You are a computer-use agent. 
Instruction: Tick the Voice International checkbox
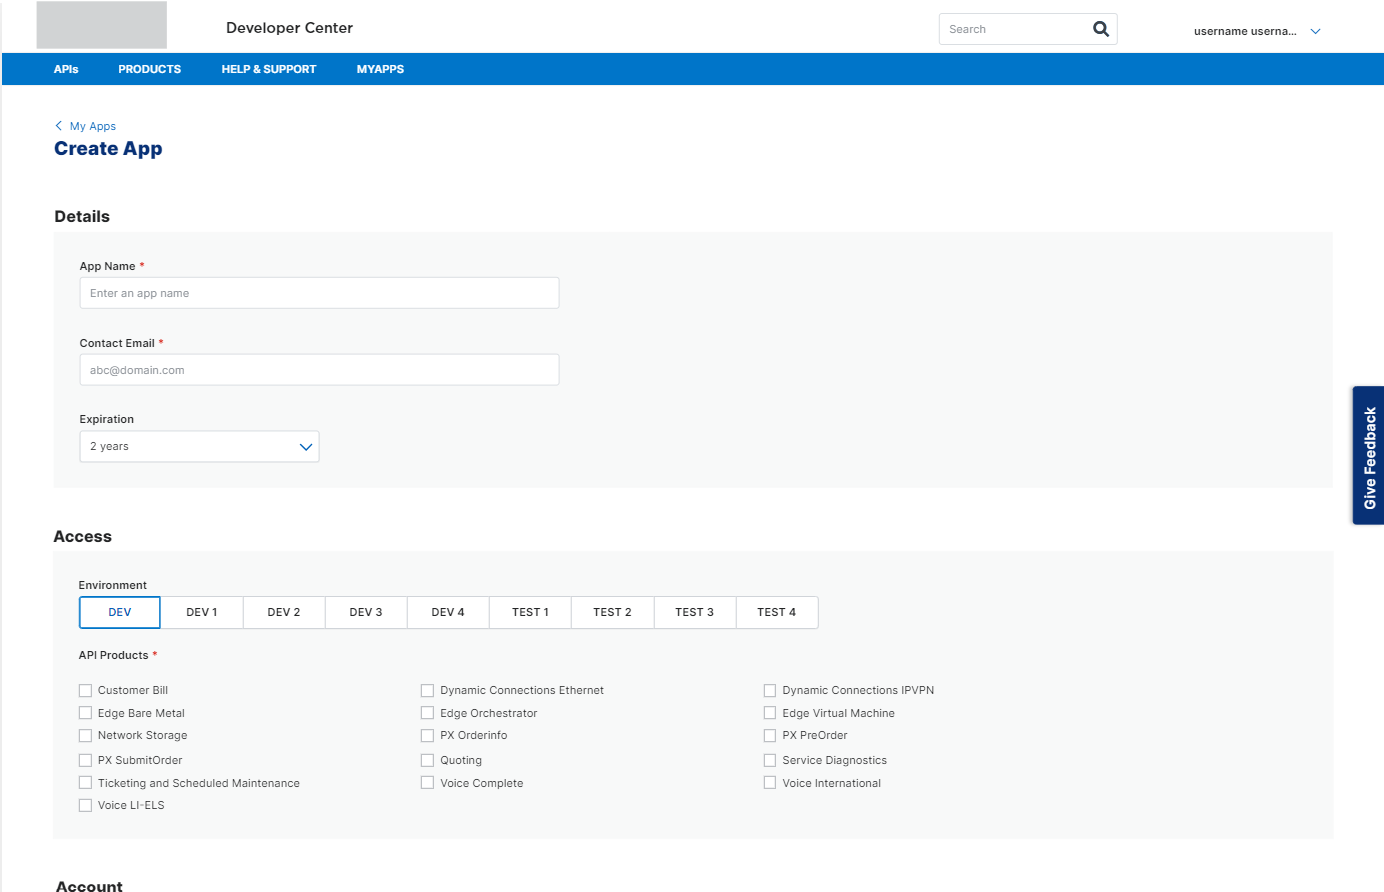(770, 783)
